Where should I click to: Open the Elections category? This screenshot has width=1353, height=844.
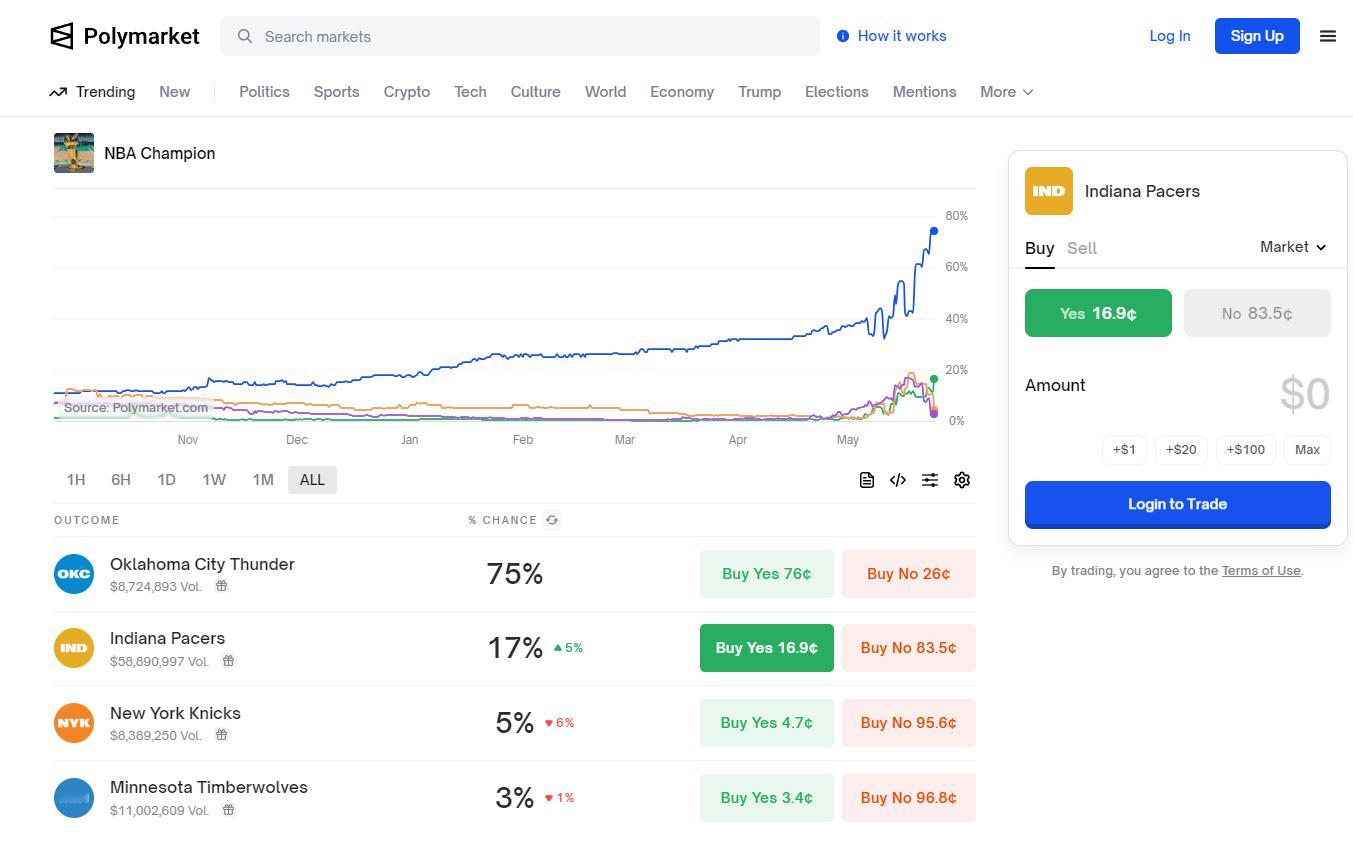pyautogui.click(x=837, y=92)
